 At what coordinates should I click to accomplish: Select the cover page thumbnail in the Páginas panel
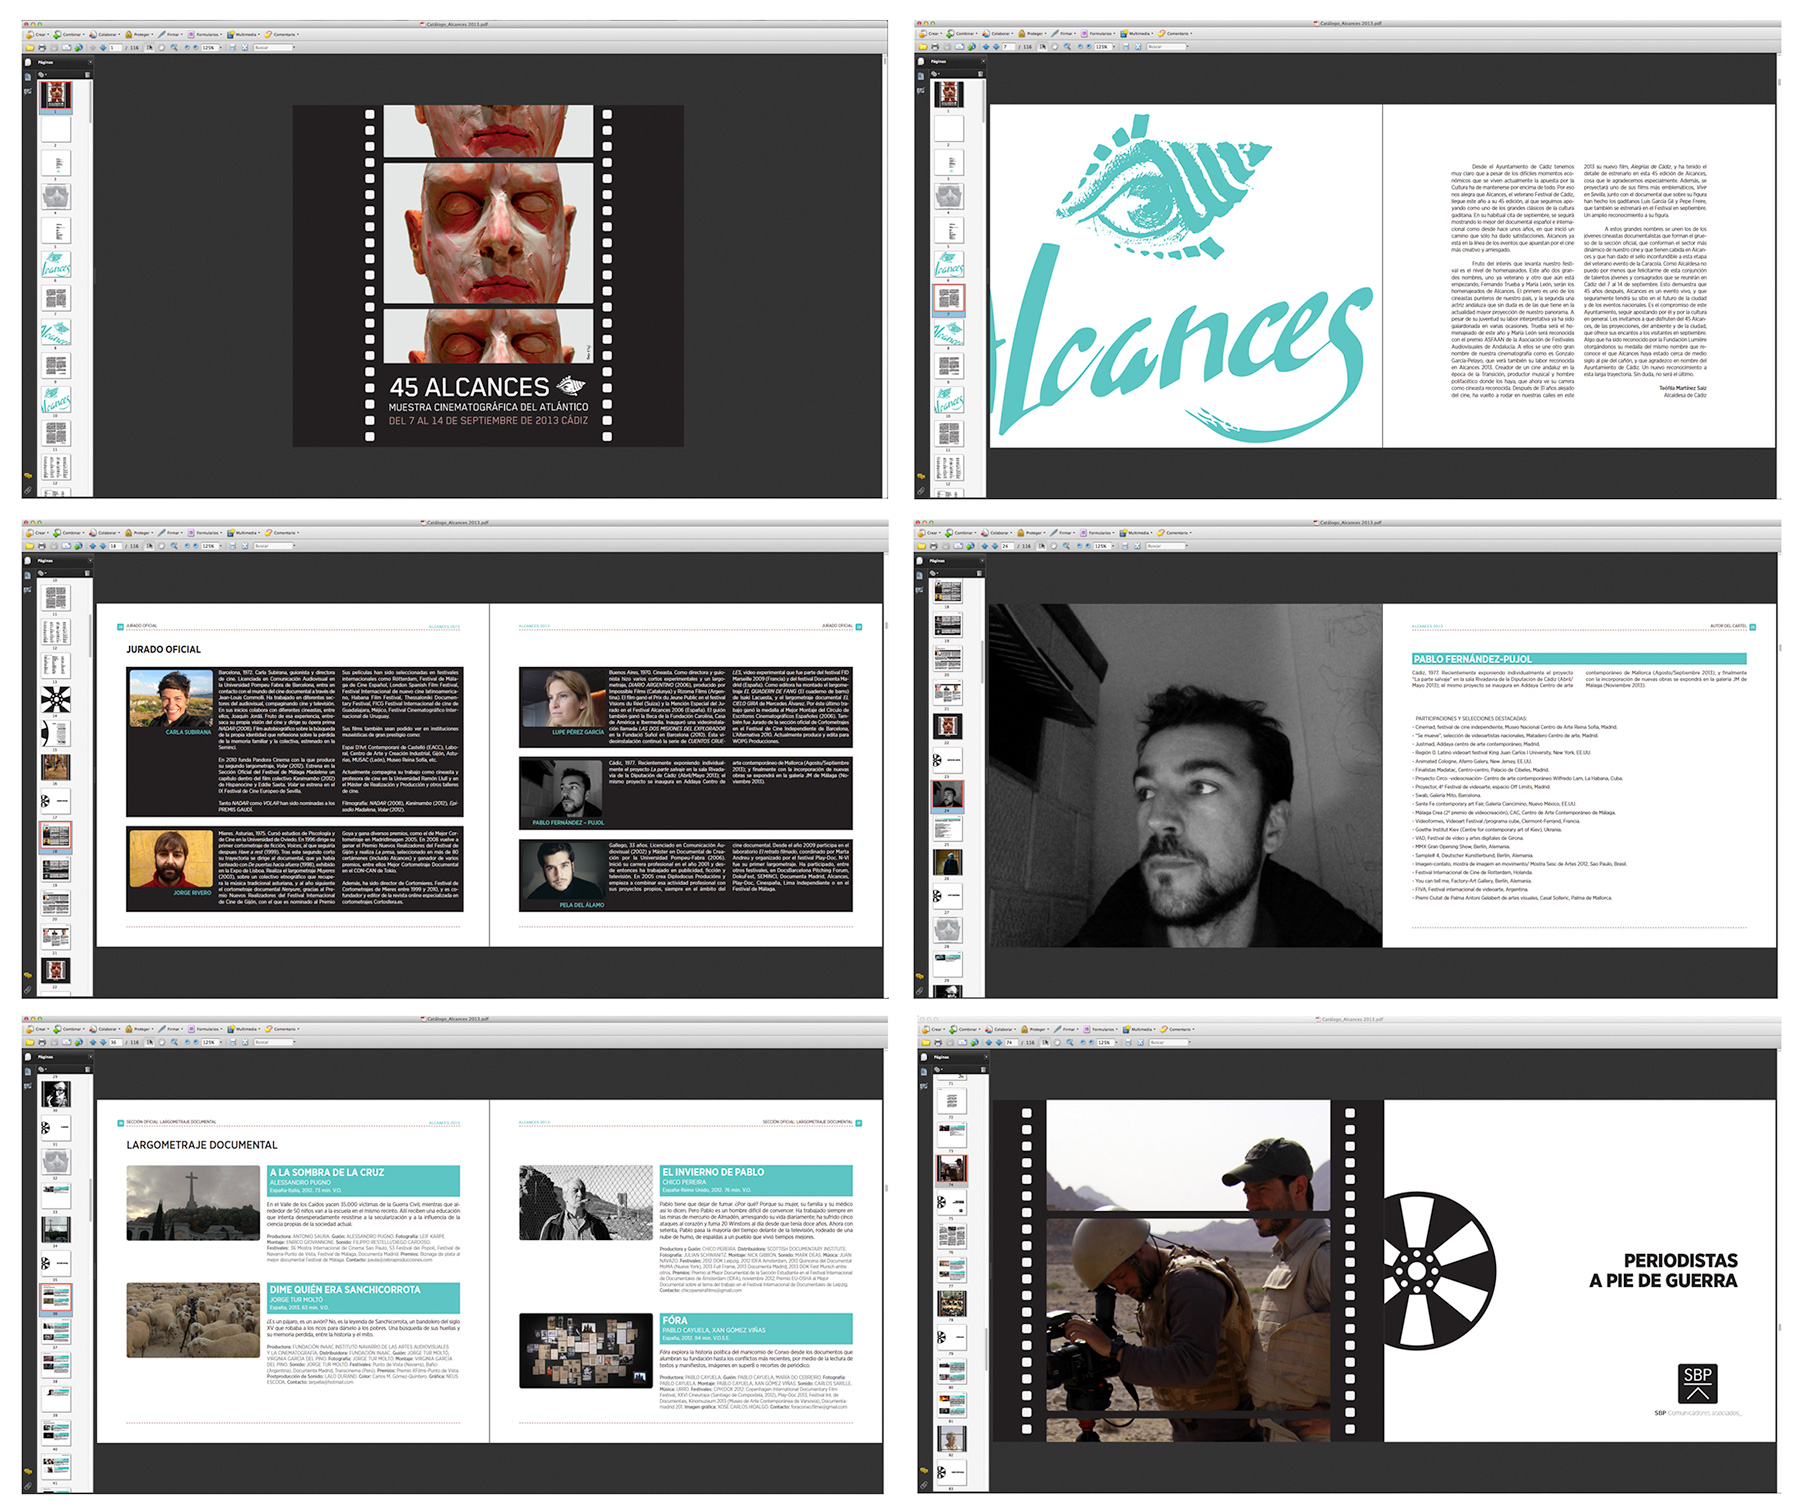coord(55,96)
